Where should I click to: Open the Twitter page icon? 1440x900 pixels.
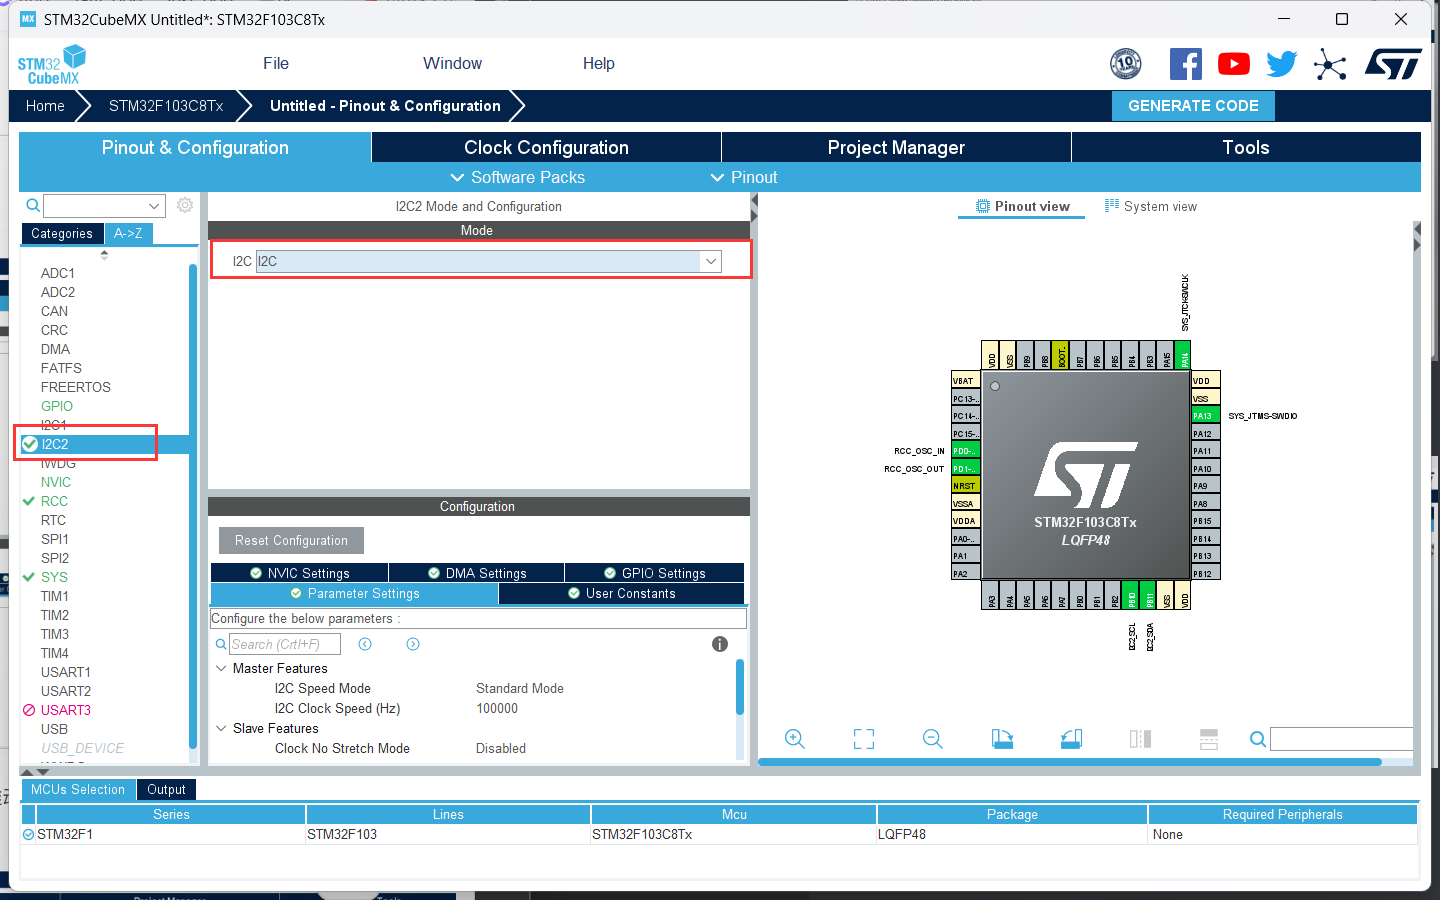[x=1282, y=64]
